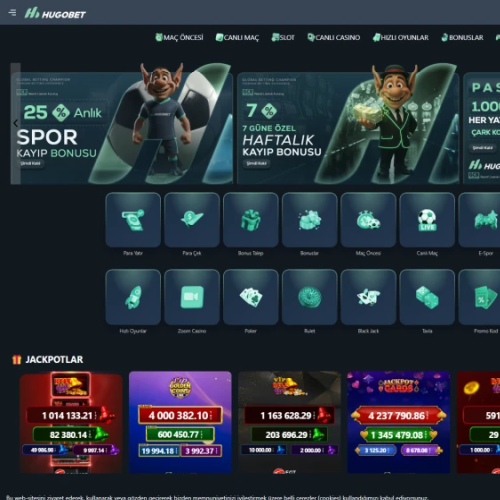Screen dimensions: 500x500
Task: Launch Hızlı Oyunlar rocket icon tile
Action: pos(133,297)
